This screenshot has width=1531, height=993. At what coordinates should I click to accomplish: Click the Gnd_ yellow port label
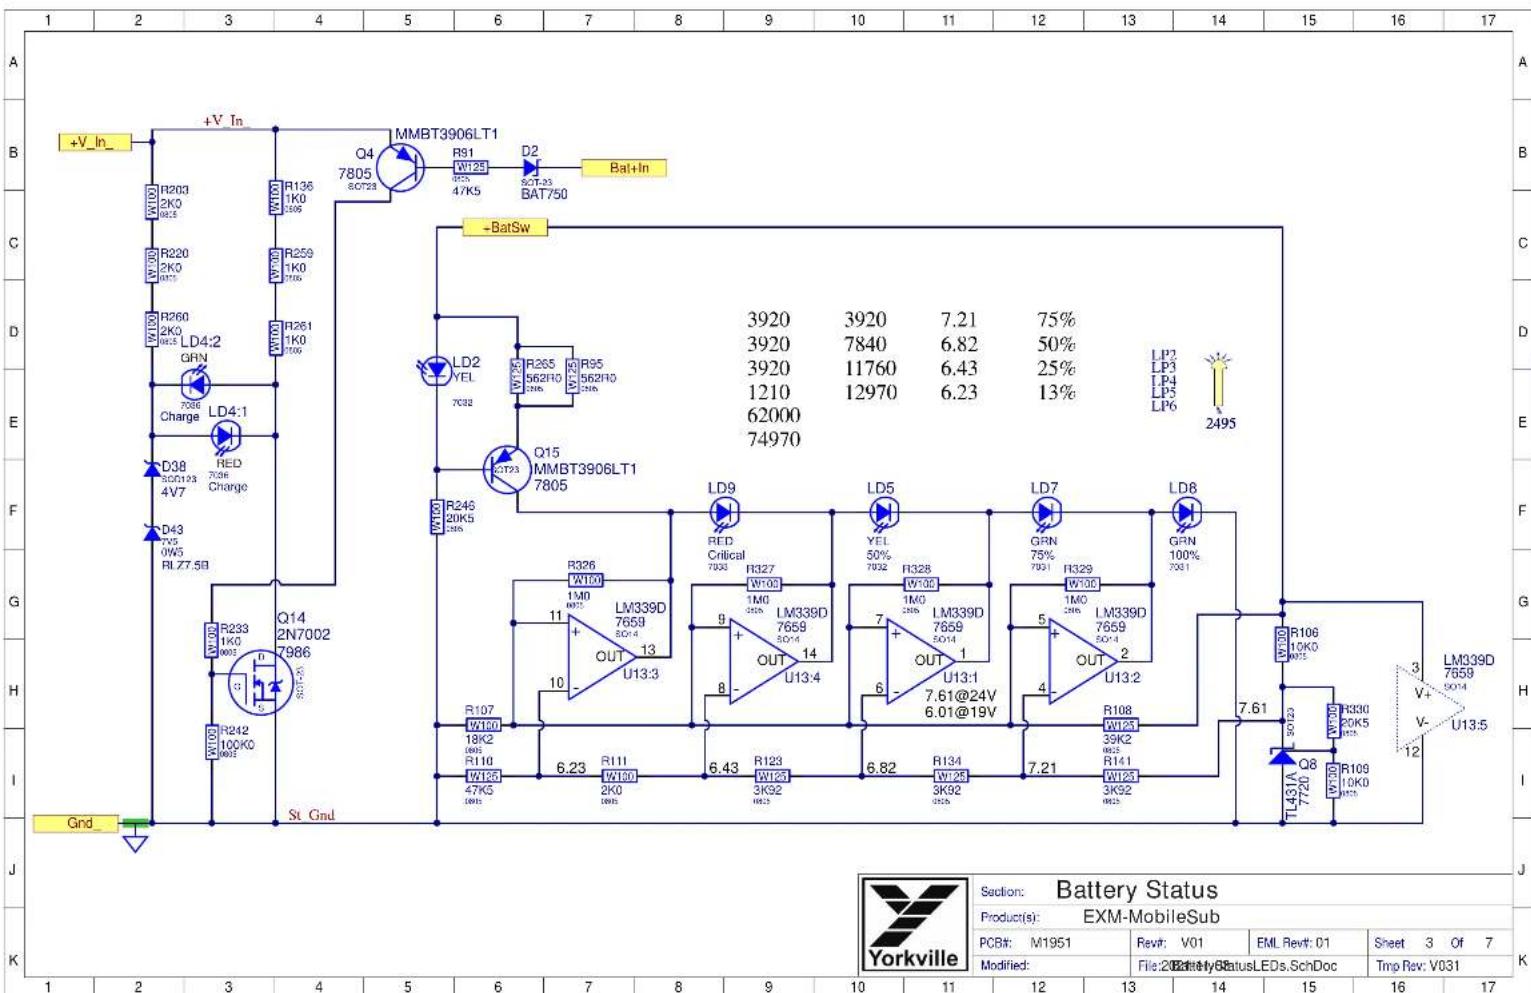[78, 824]
